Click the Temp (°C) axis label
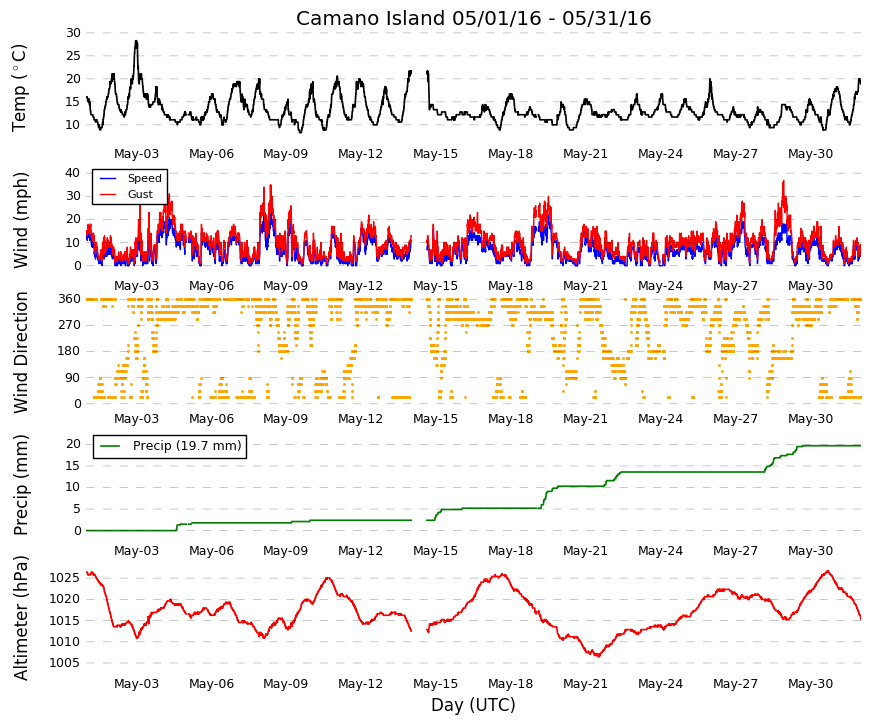Viewport: 871px width, 725px height. [19, 88]
